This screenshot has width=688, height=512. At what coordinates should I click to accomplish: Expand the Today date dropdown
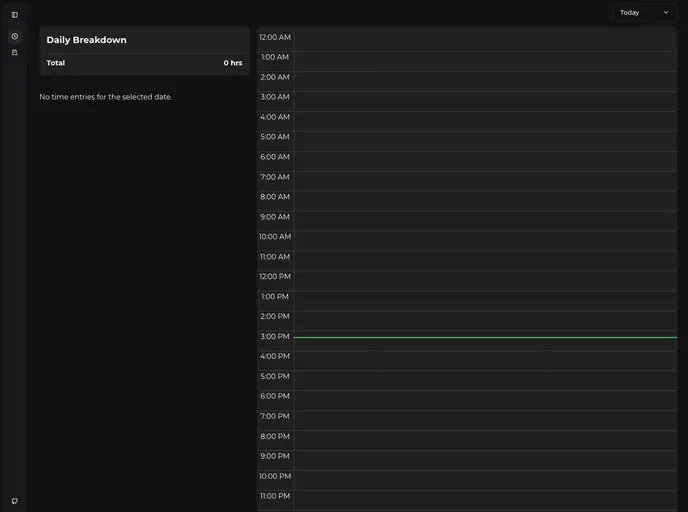tap(644, 13)
